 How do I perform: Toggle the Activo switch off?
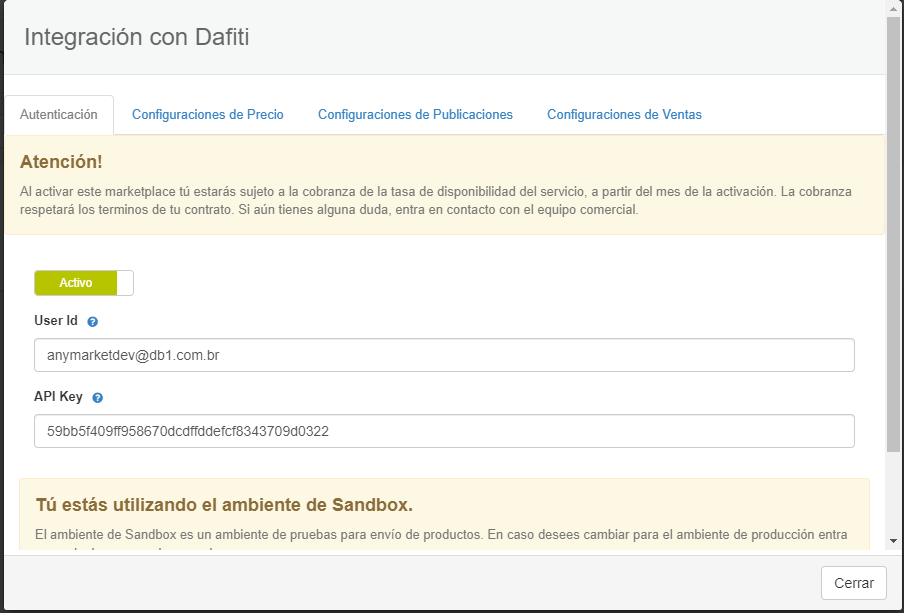[x=84, y=283]
